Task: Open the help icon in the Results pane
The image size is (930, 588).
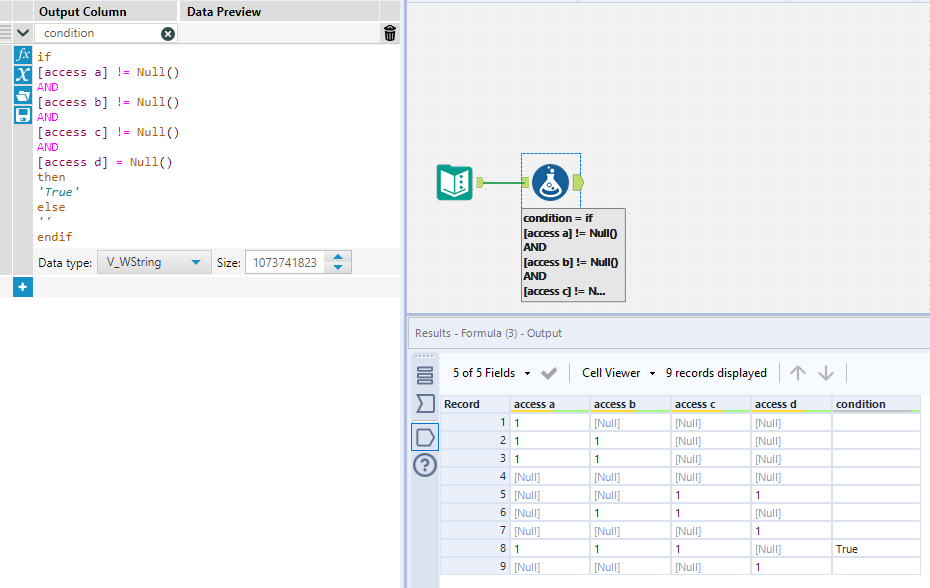Action: (x=424, y=465)
